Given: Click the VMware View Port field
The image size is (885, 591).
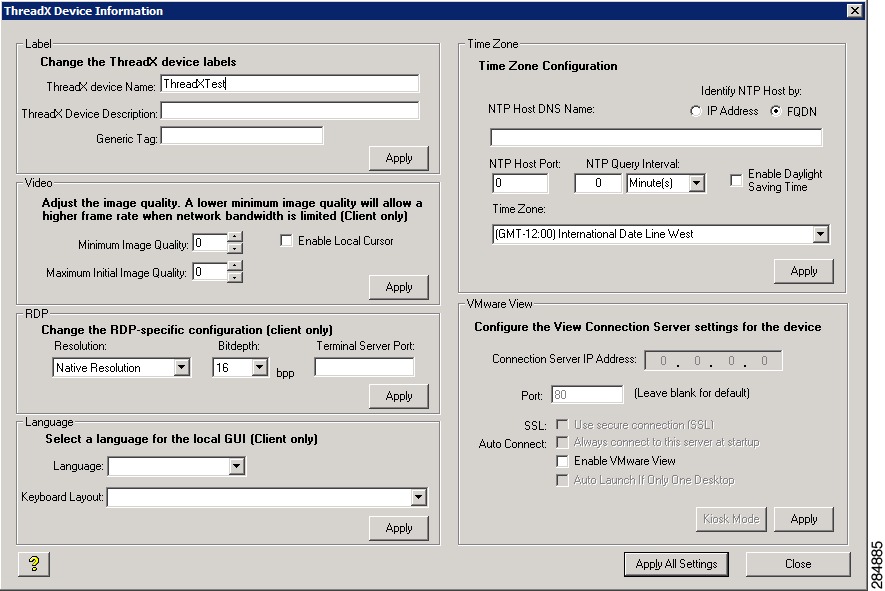Looking at the screenshot, I should [x=587, y=394].
